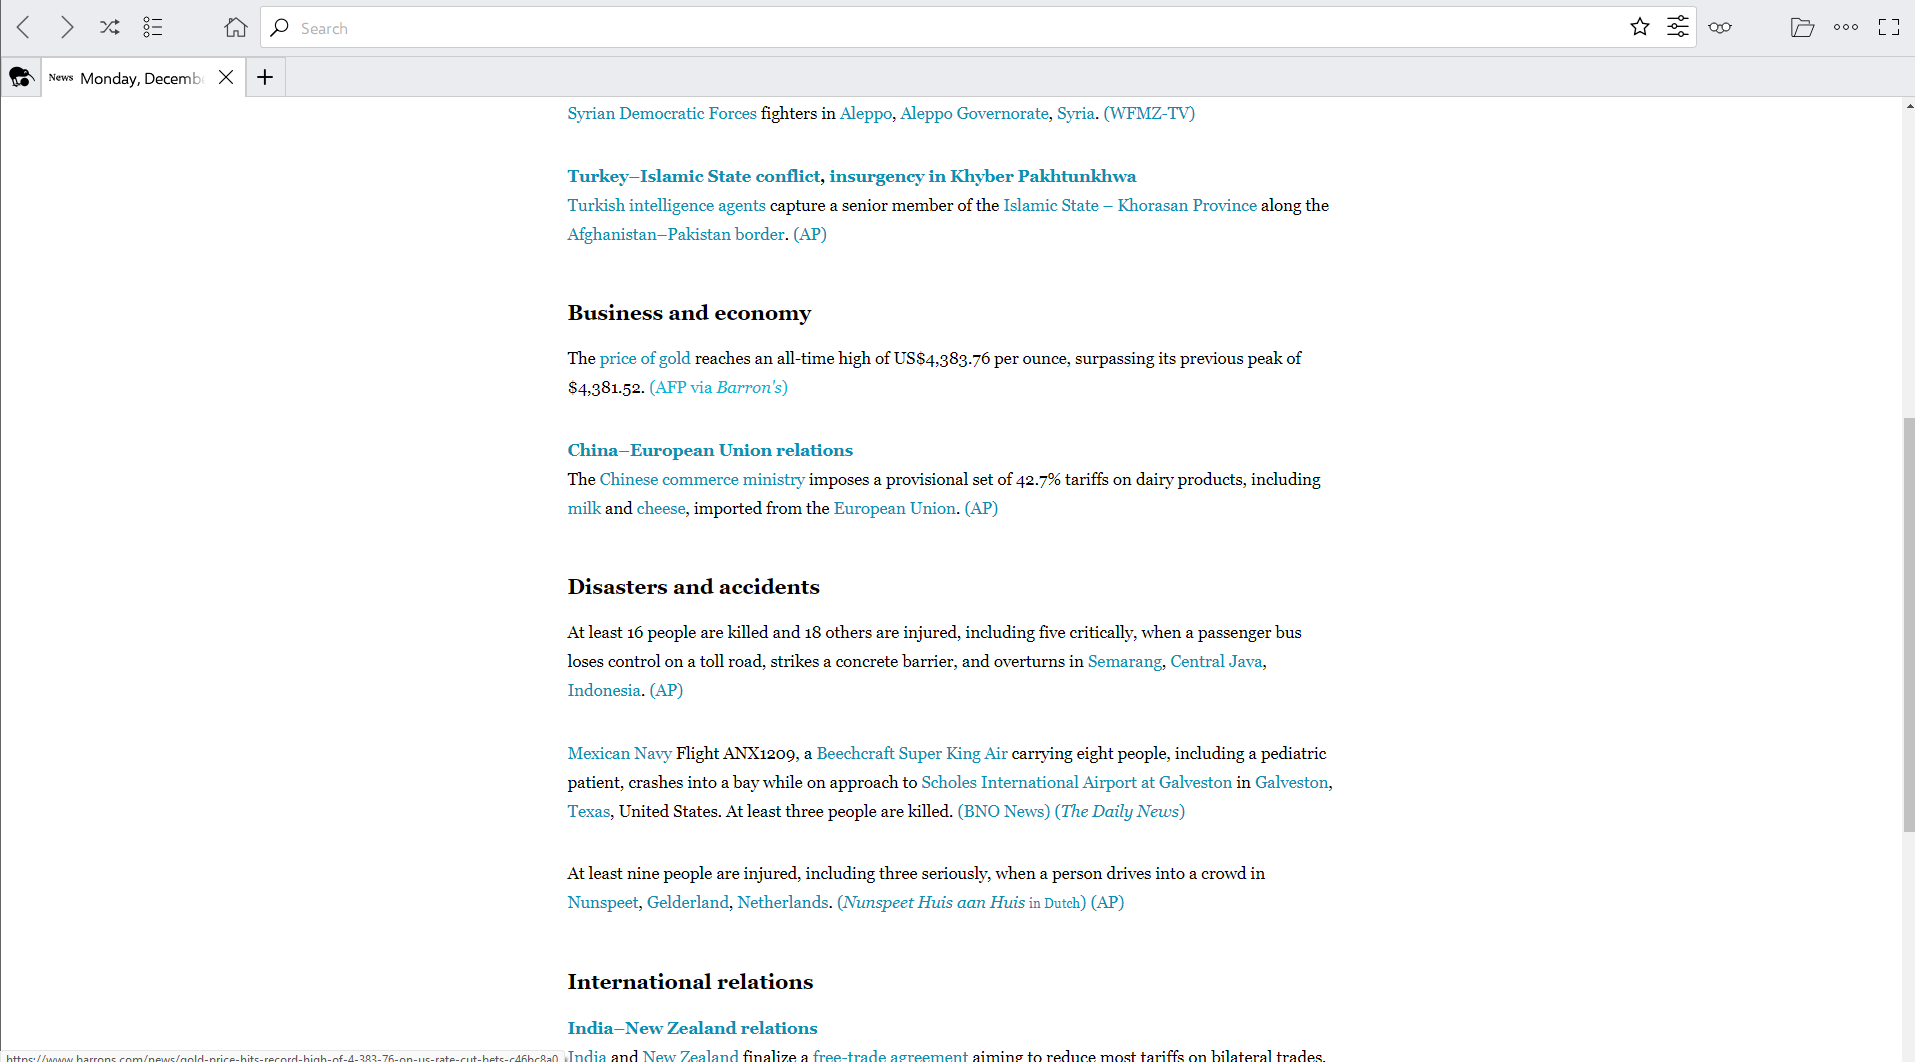
Task: Open the price of gold link
Action: (645, 358)
